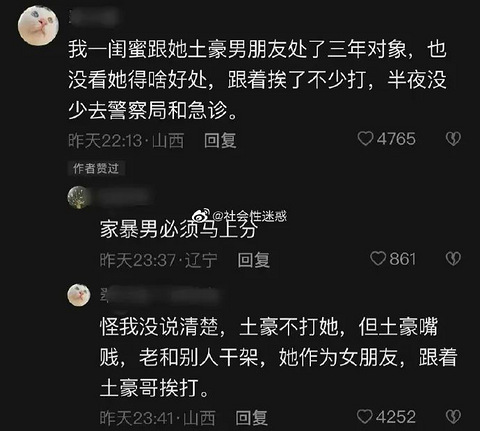Like the top comment with 4765 likes
The image size is (480, 431).
coord(365,139)
